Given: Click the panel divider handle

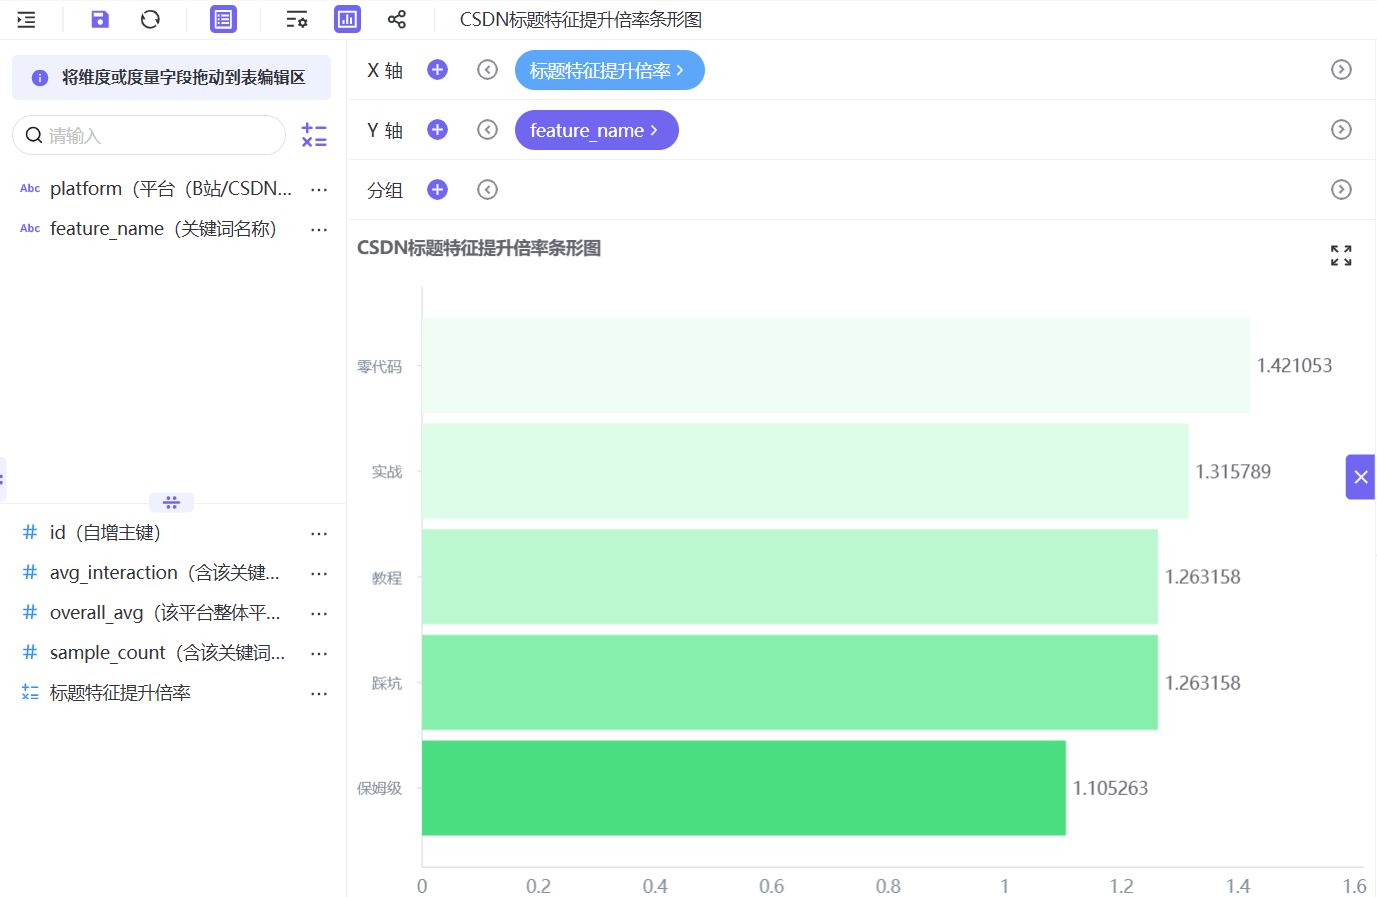Looking at the screenshot, I should [x=171, y=502].
